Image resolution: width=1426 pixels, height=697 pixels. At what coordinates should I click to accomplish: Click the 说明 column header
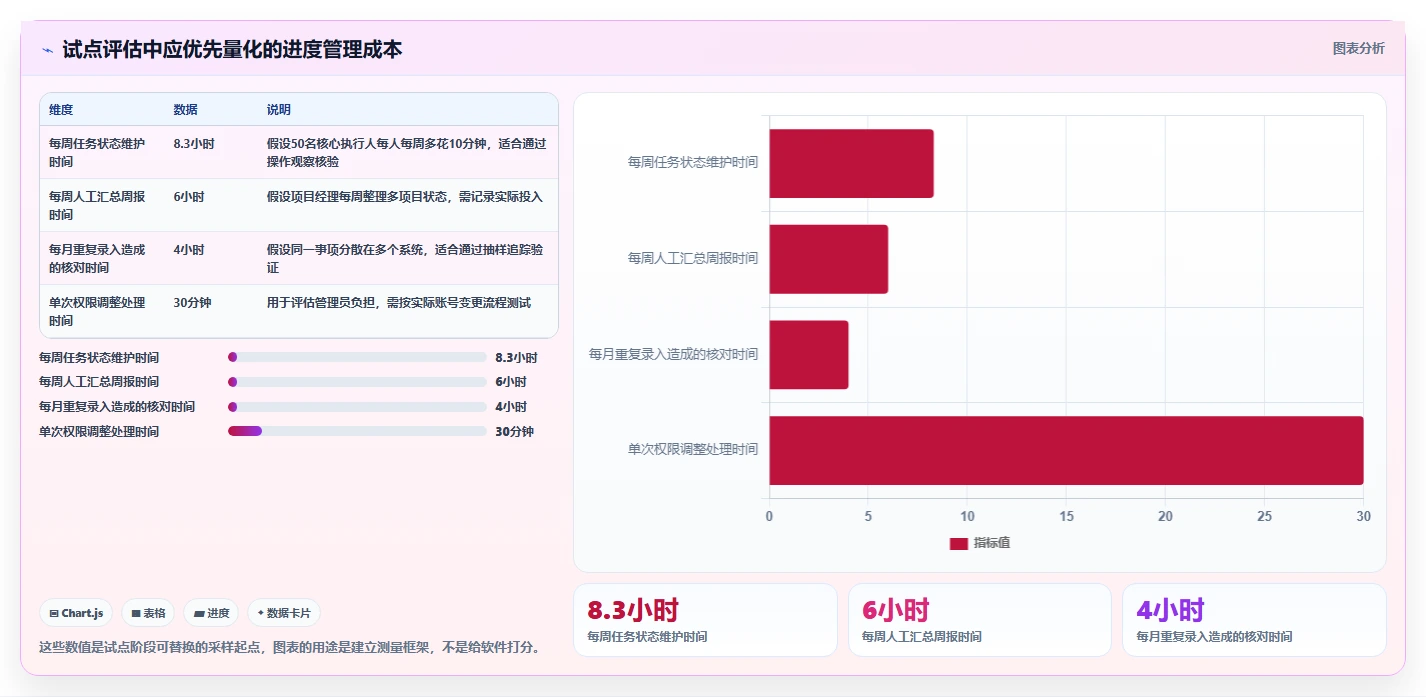coord(279,110)
